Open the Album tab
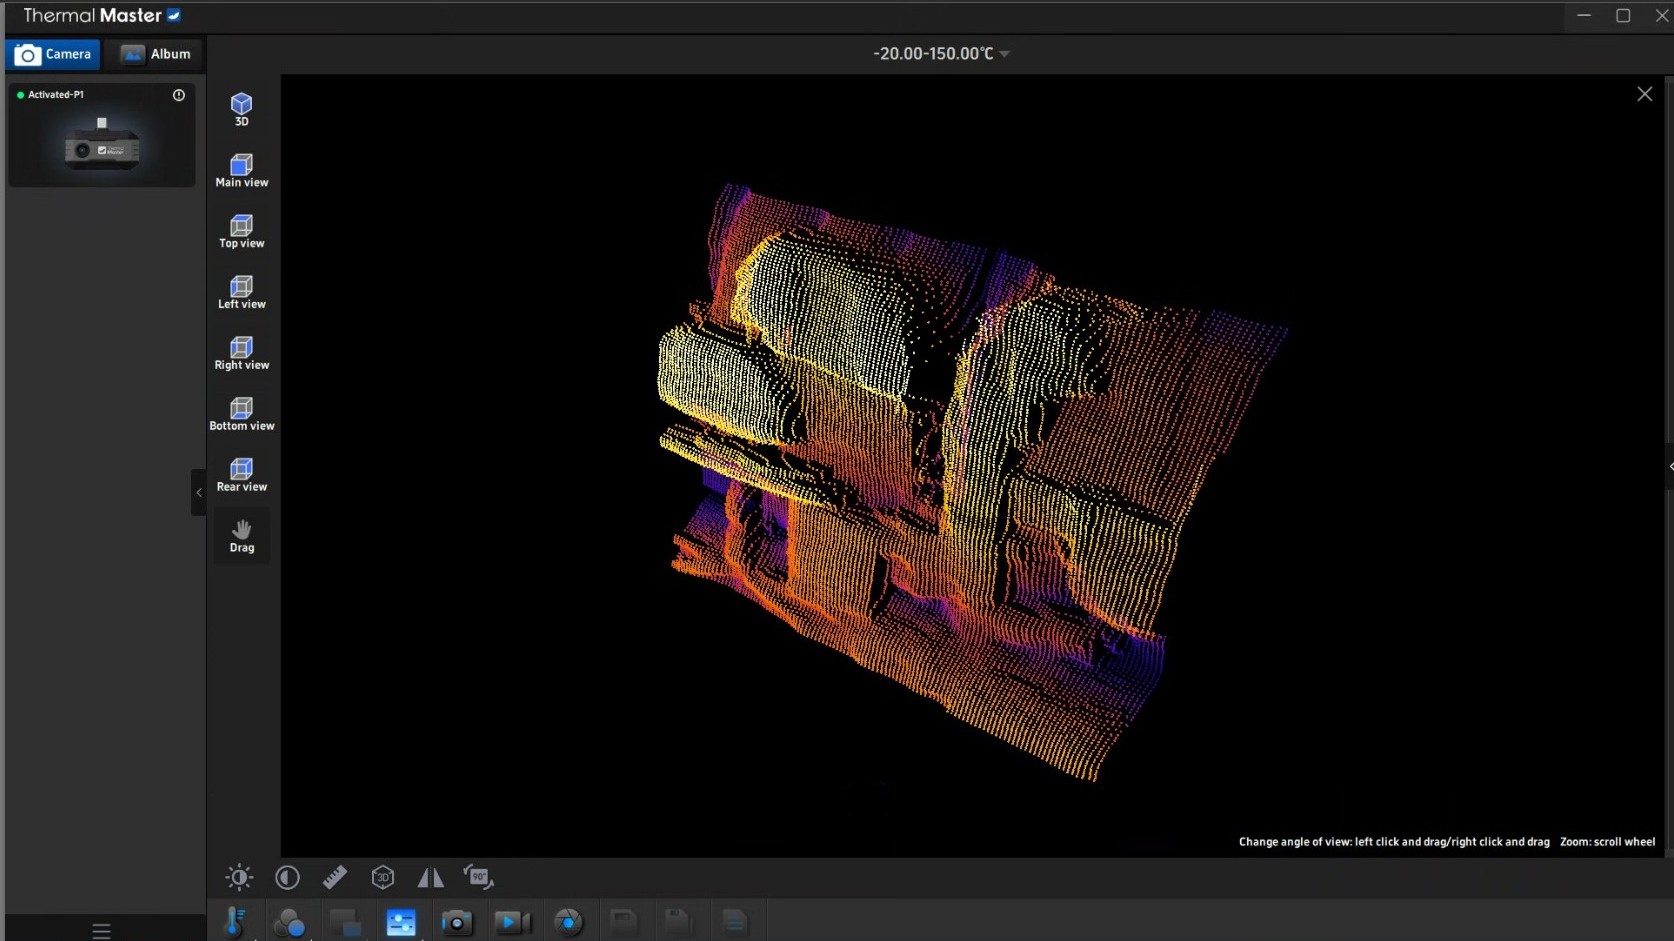Screen dimensions: 1674x941 pyautogui.click(x=155, y=54)
